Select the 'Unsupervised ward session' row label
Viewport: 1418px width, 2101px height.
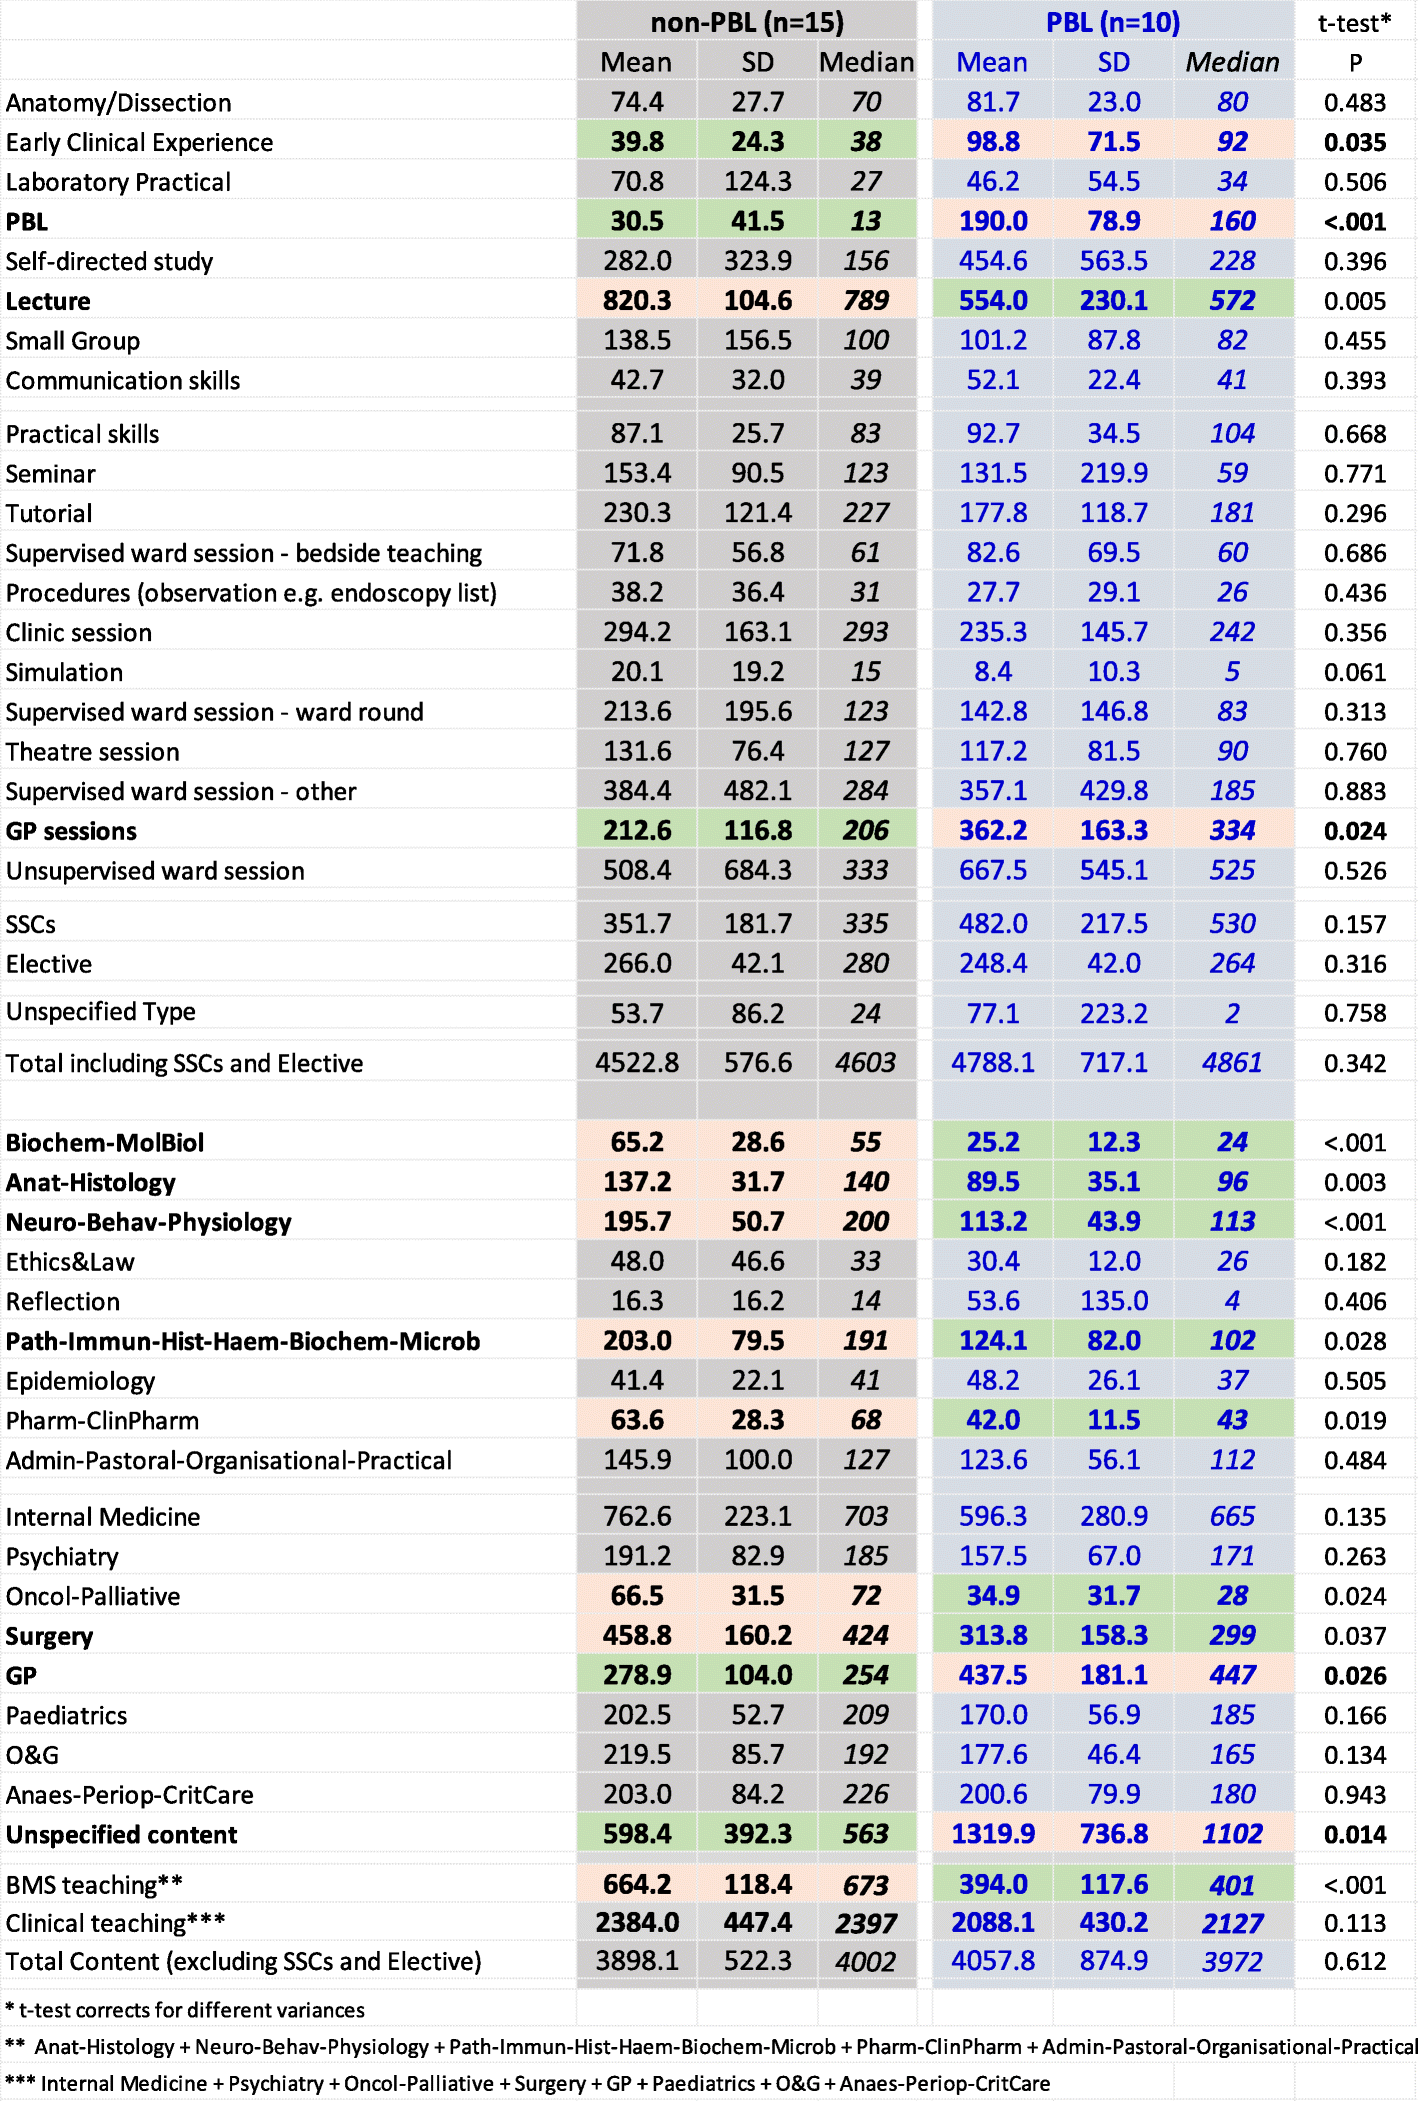[x=155, y=871]
